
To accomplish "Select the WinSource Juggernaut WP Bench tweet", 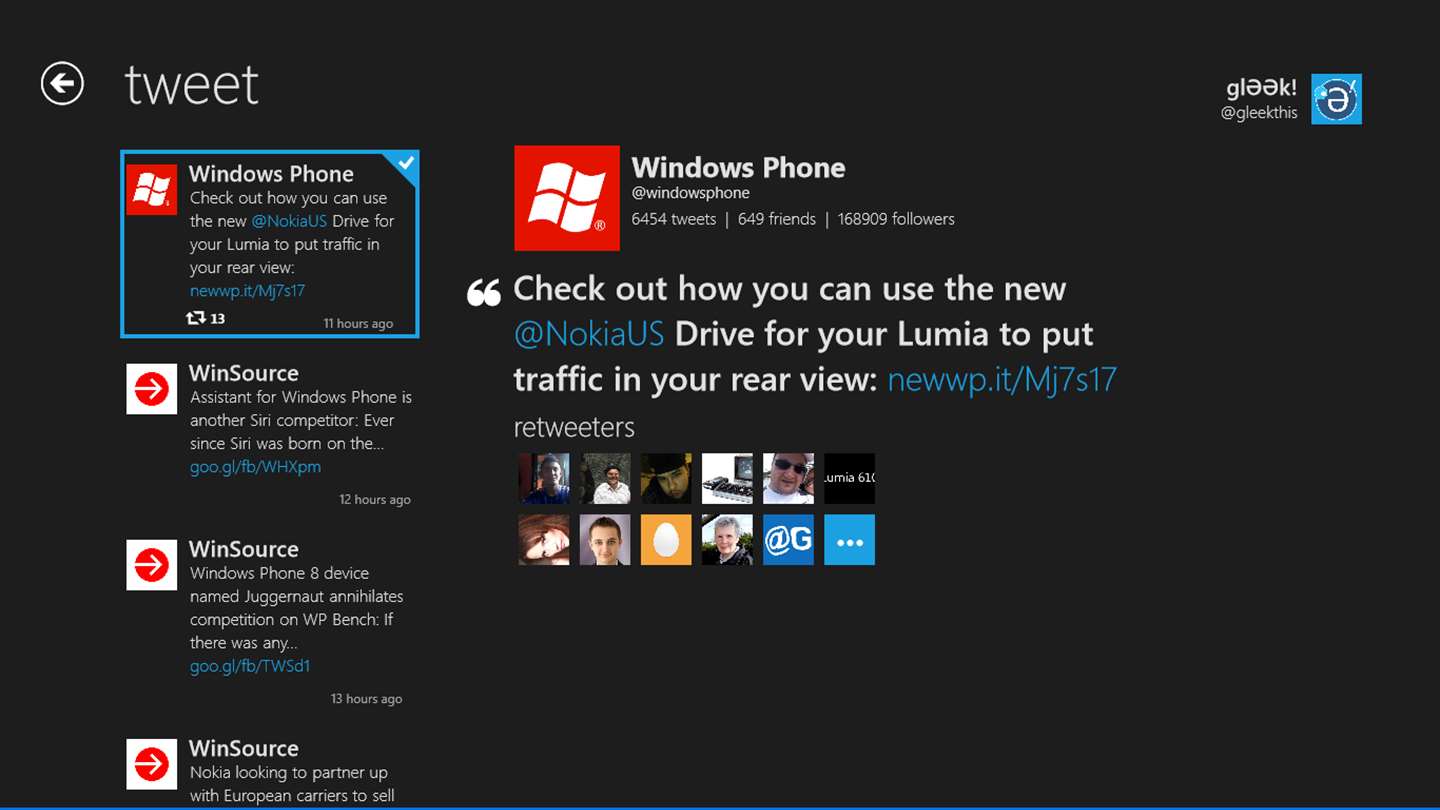I will click(x=269, y=623).
